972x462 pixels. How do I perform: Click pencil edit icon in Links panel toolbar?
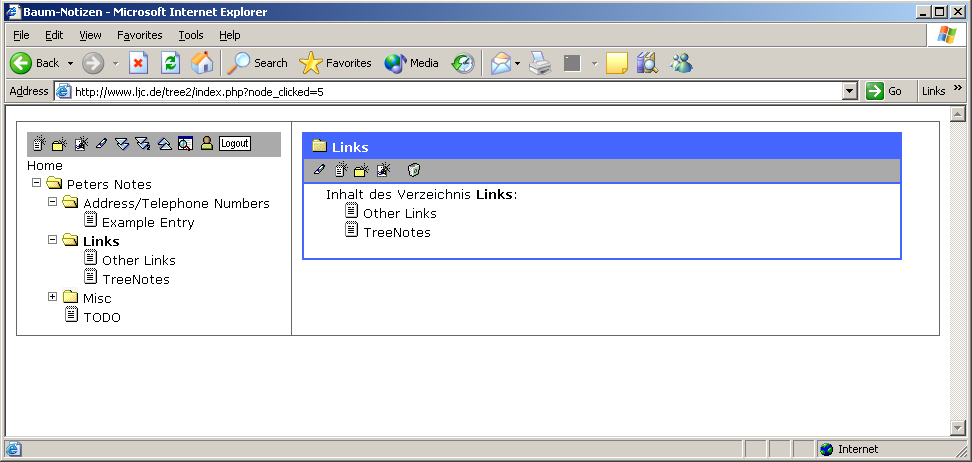coord(319,169)
